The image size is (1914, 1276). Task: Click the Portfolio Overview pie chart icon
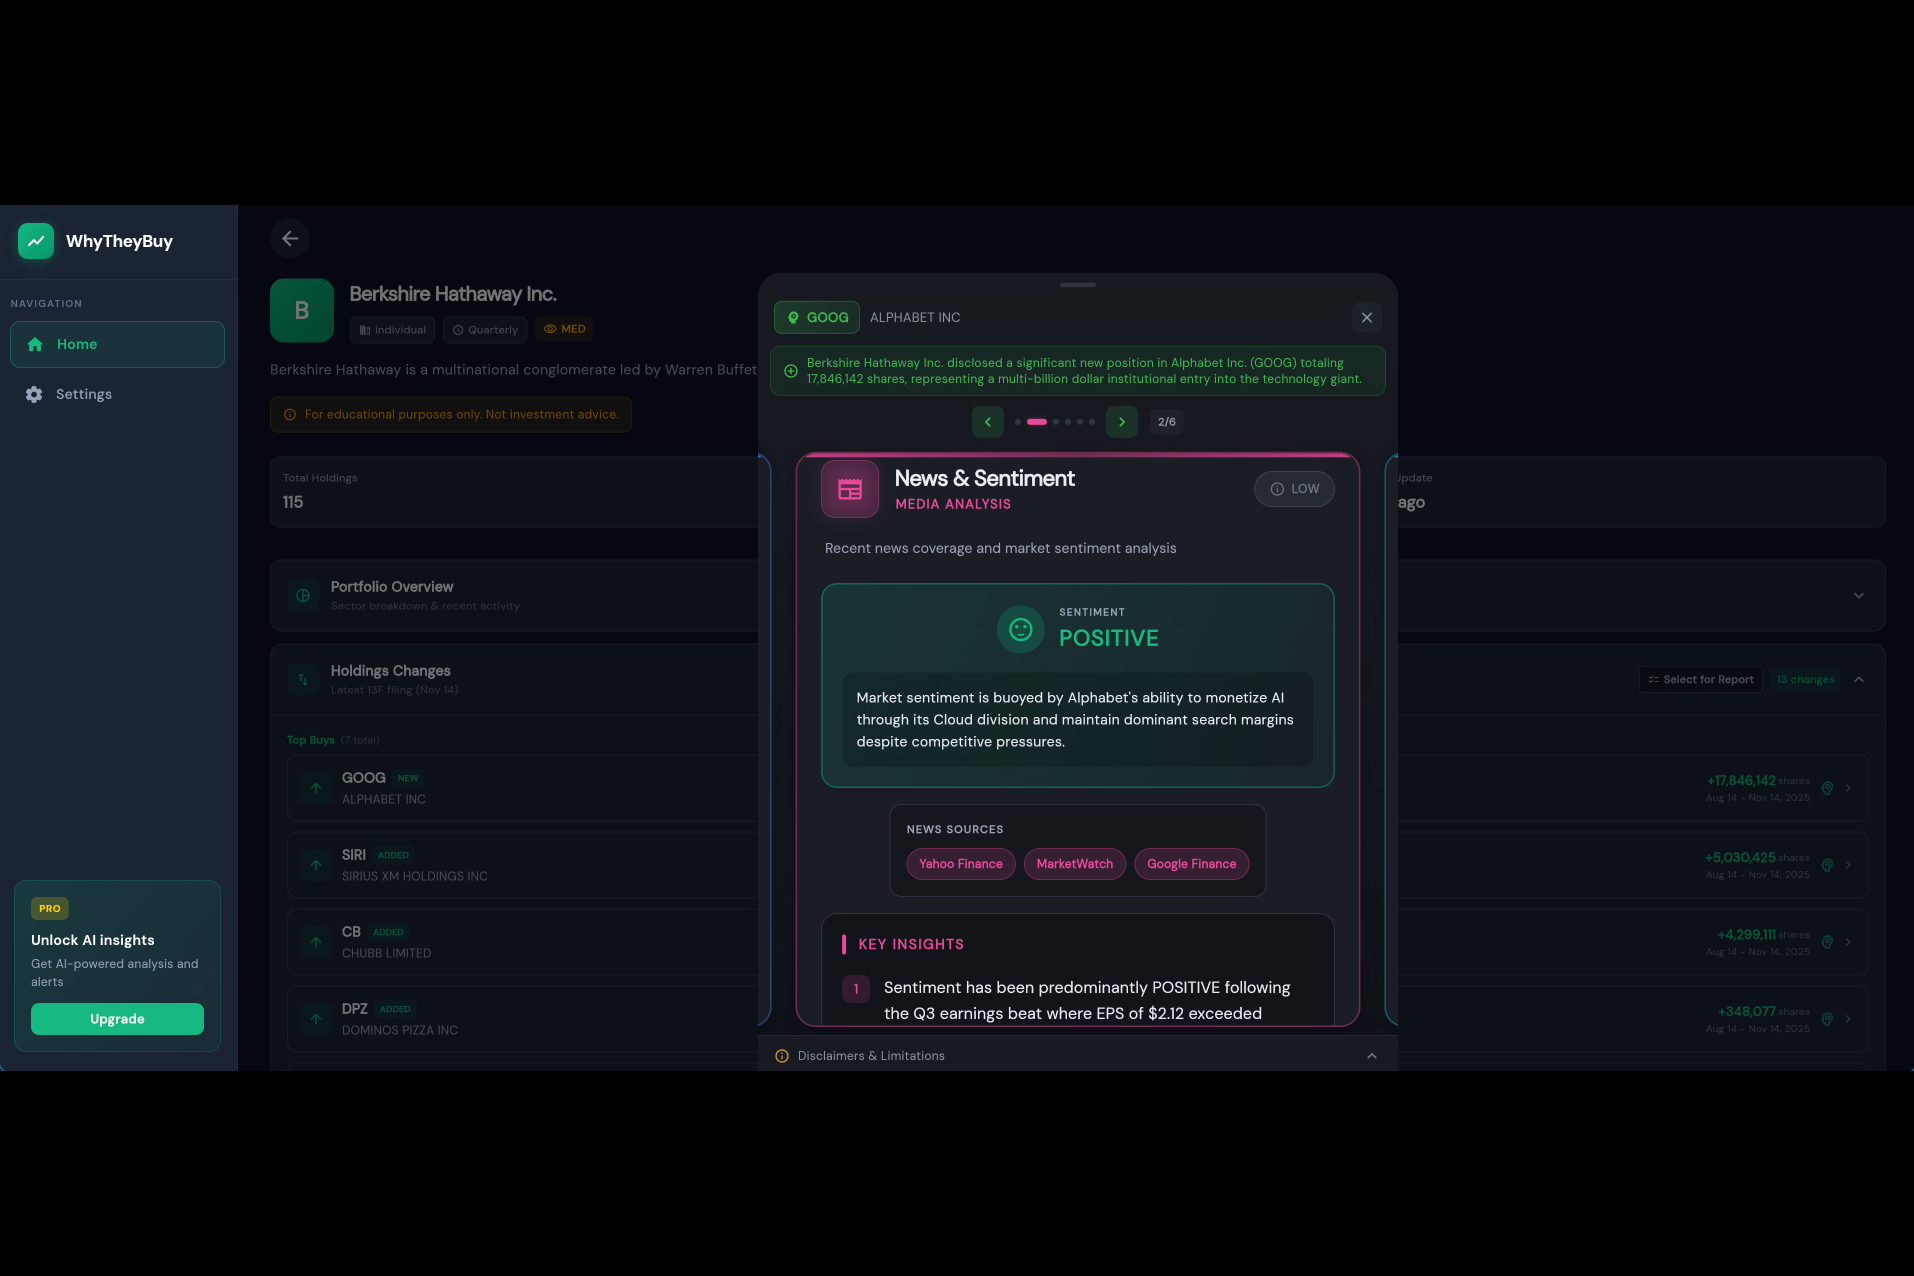303,595
